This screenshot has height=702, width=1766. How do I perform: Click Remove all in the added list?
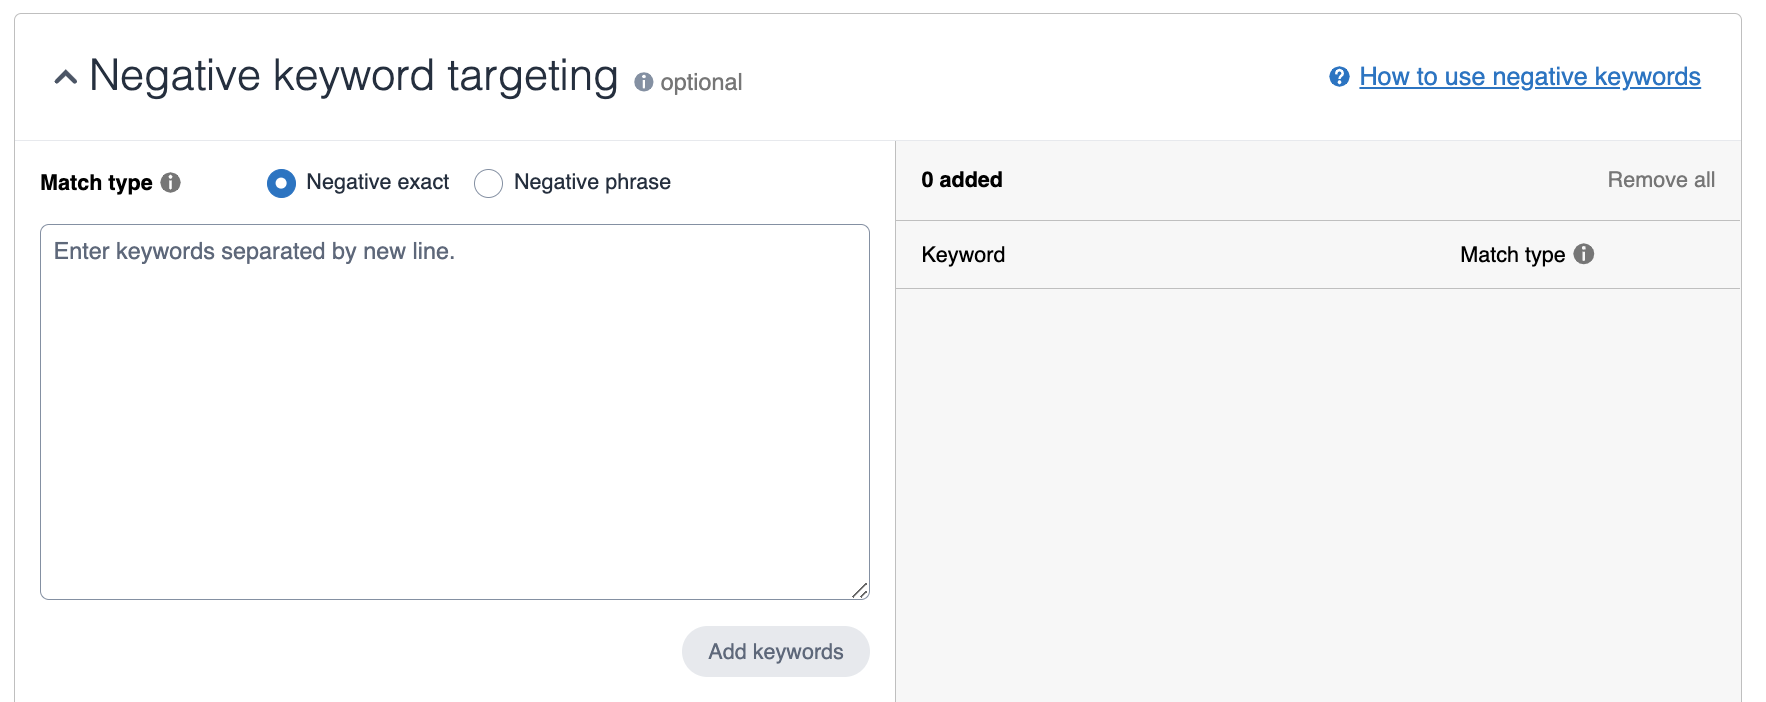tap(1660, 180)
